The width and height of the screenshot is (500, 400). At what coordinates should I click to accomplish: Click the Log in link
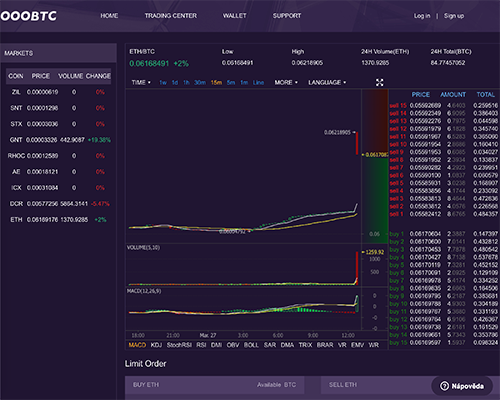(422, 16)
